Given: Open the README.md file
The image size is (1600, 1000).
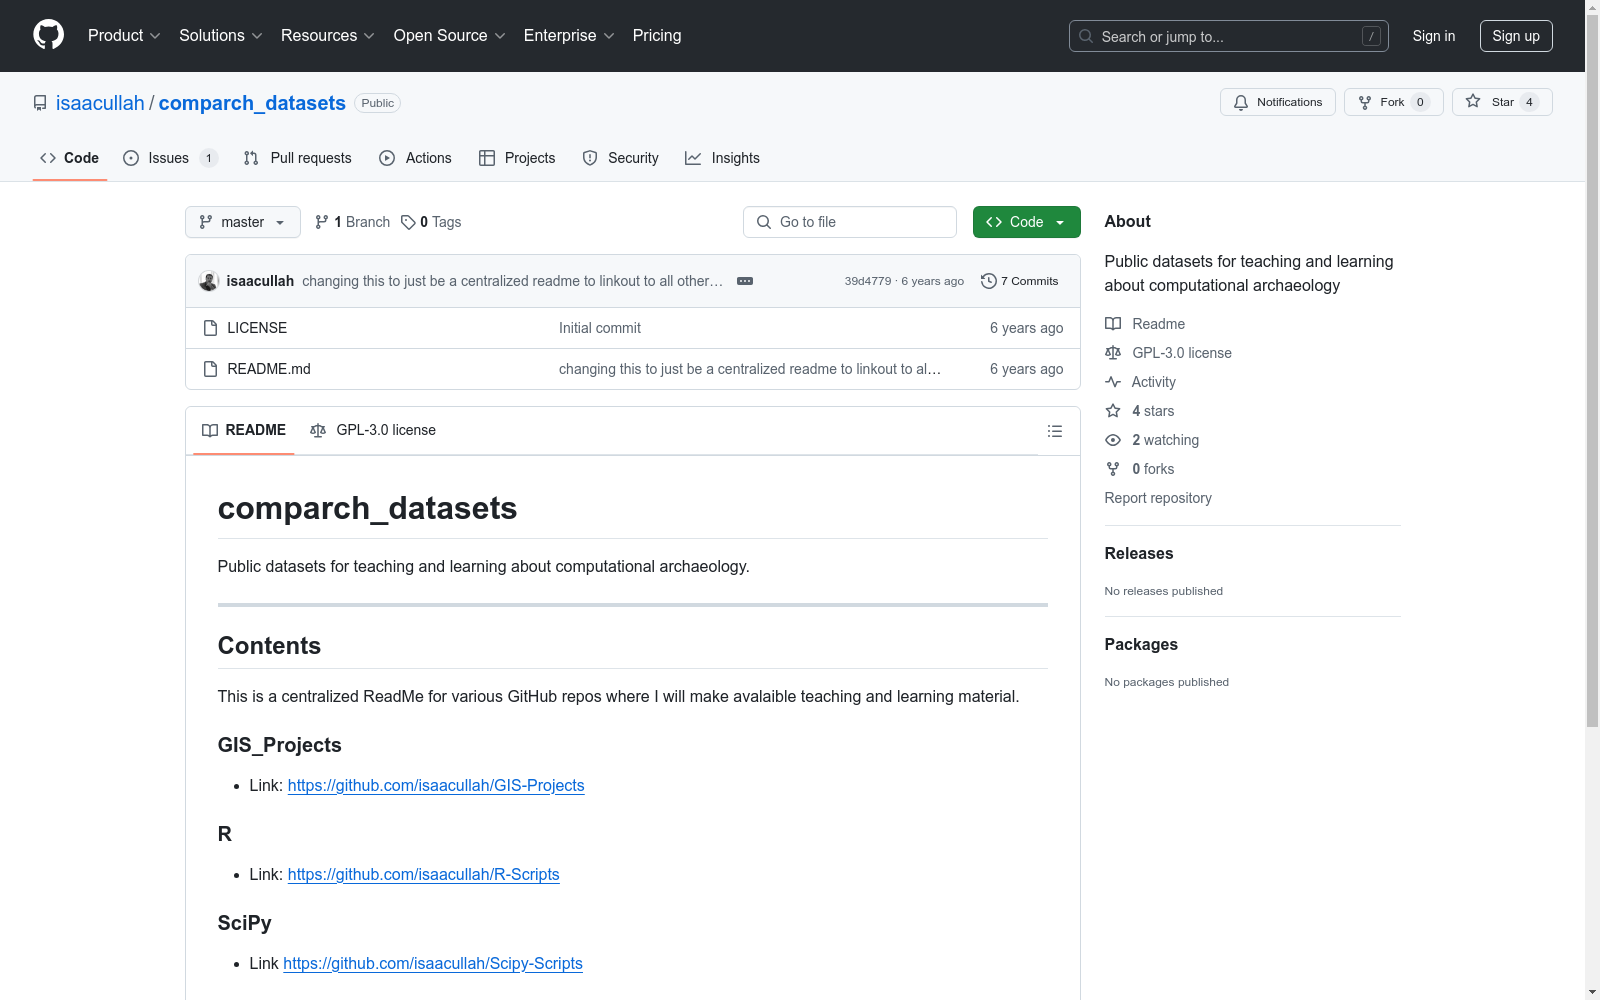Looking at the screenshot, I should (269, 369).
